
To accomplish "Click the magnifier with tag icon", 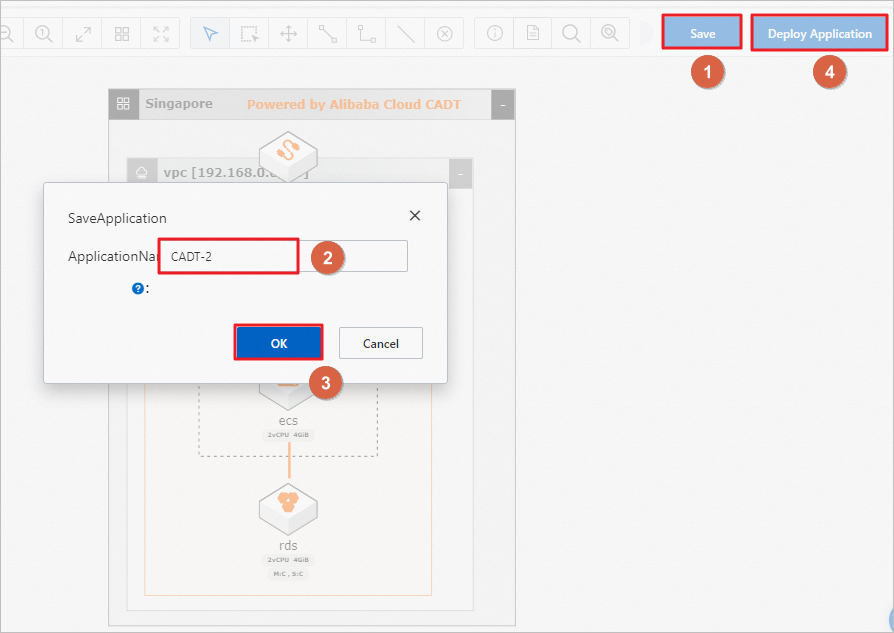I will click(609, 34).
